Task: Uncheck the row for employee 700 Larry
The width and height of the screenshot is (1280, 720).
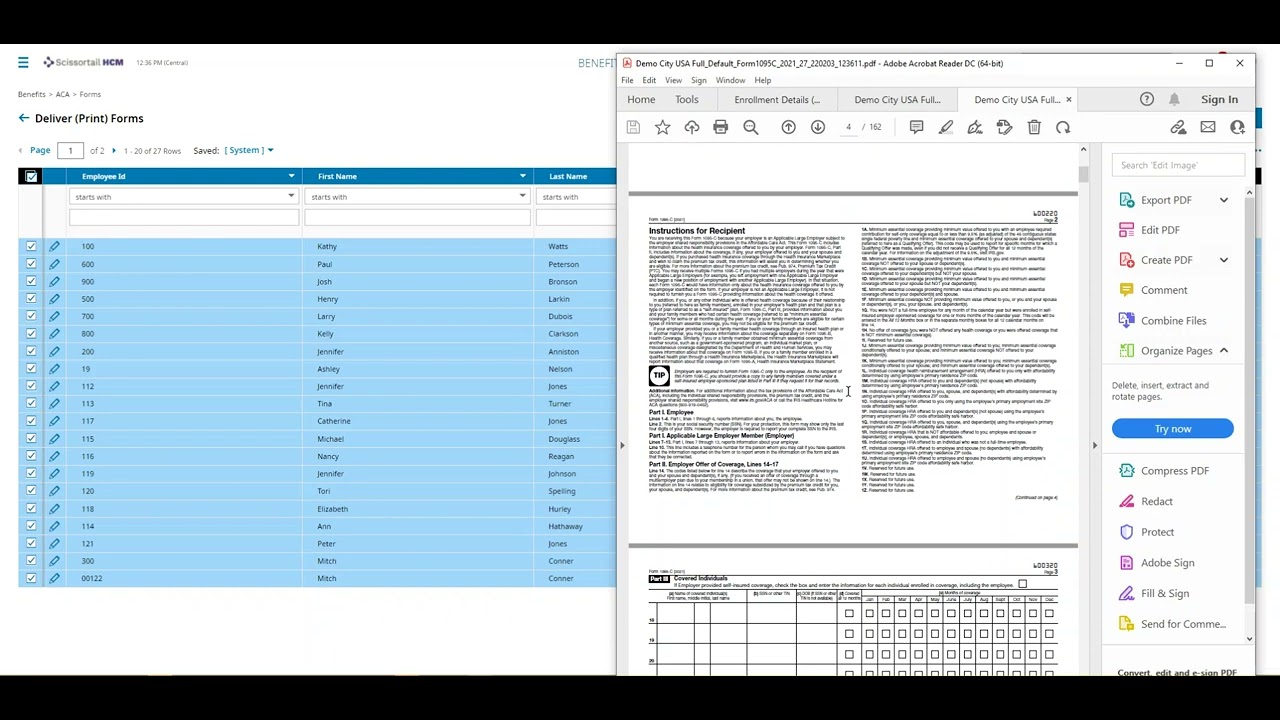Action: click(31, 316)
